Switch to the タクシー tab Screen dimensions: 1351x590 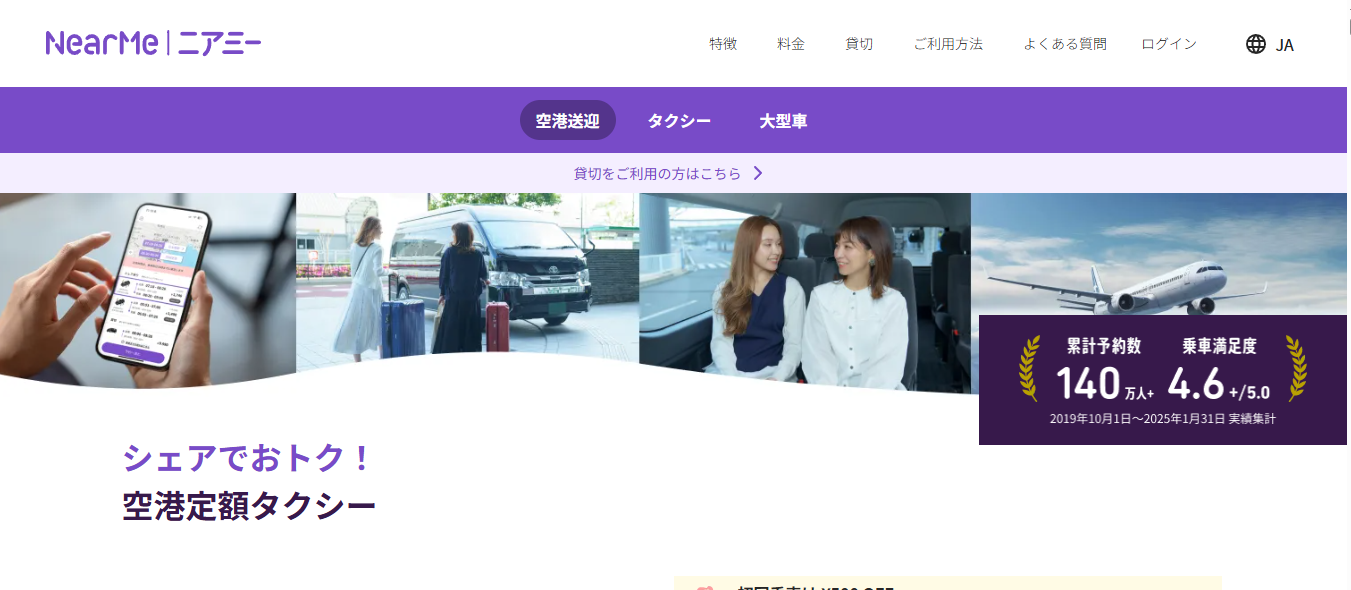tap(679, 121)
